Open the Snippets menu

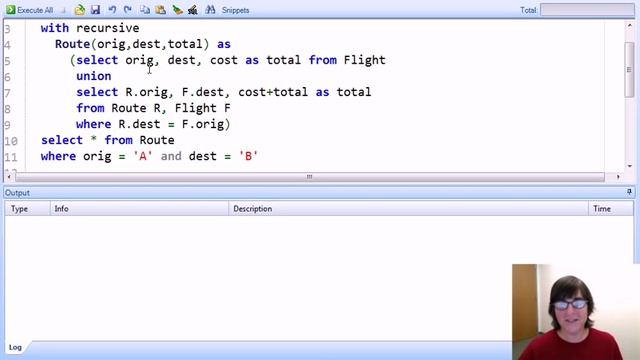(236, 10)
